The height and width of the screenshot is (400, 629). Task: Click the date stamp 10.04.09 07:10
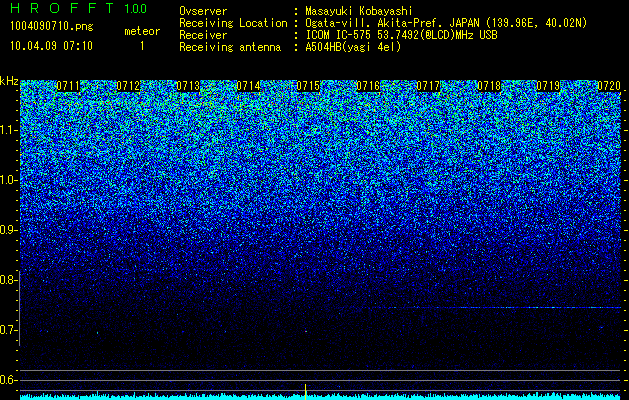(51, 46)
